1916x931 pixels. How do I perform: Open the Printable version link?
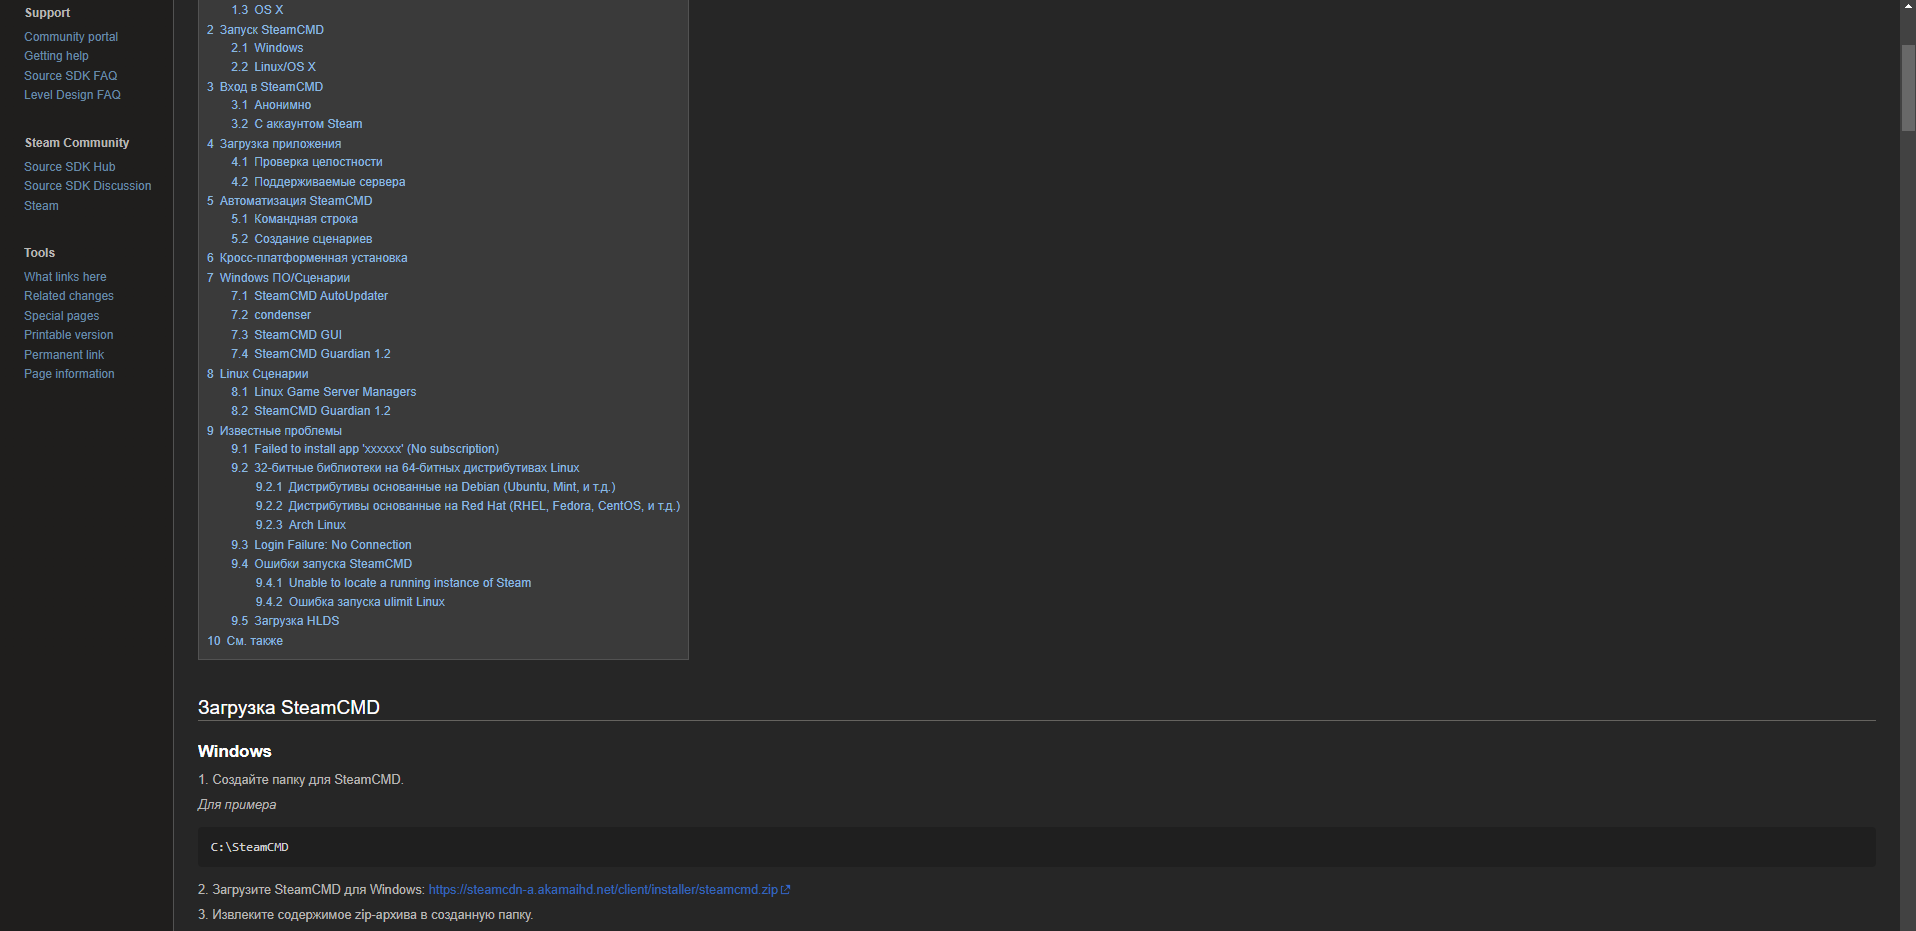[x=68, y=335]
